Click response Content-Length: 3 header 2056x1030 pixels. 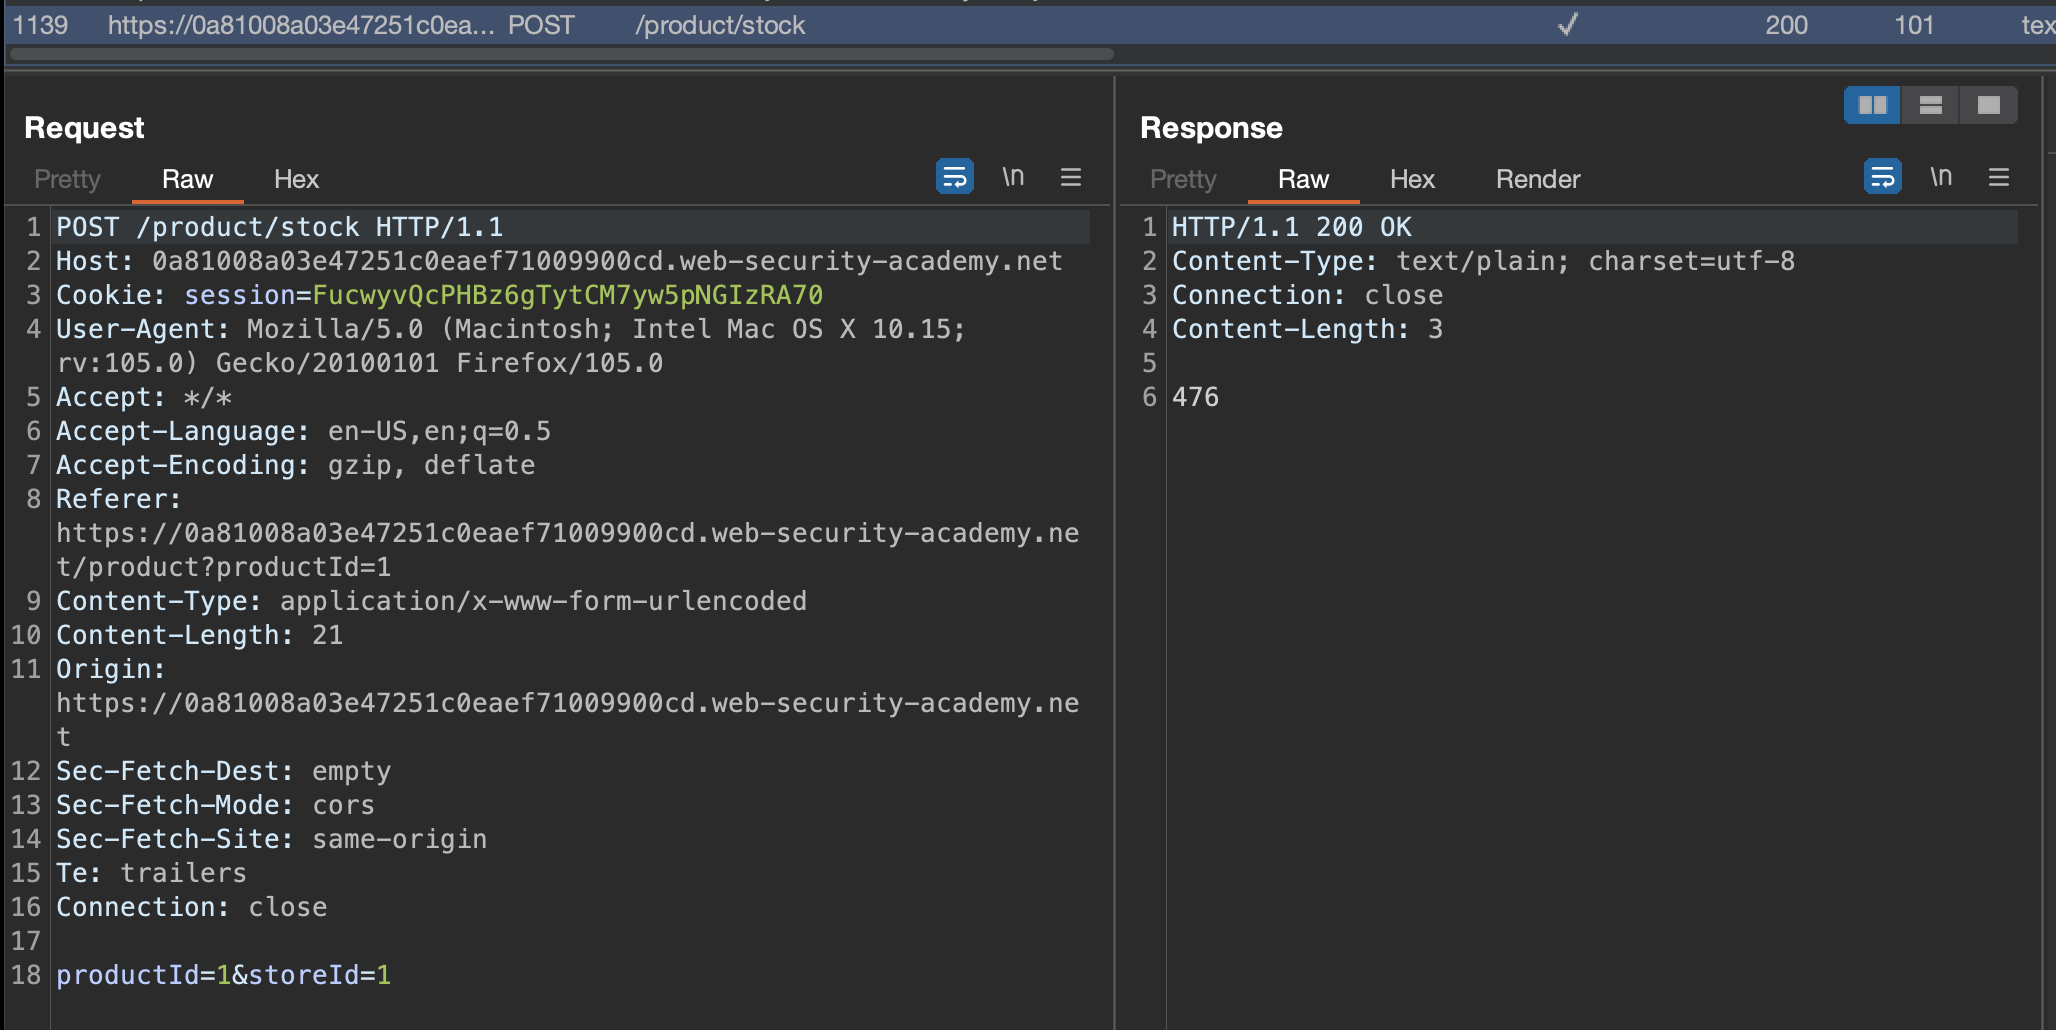pos(1307,329)
